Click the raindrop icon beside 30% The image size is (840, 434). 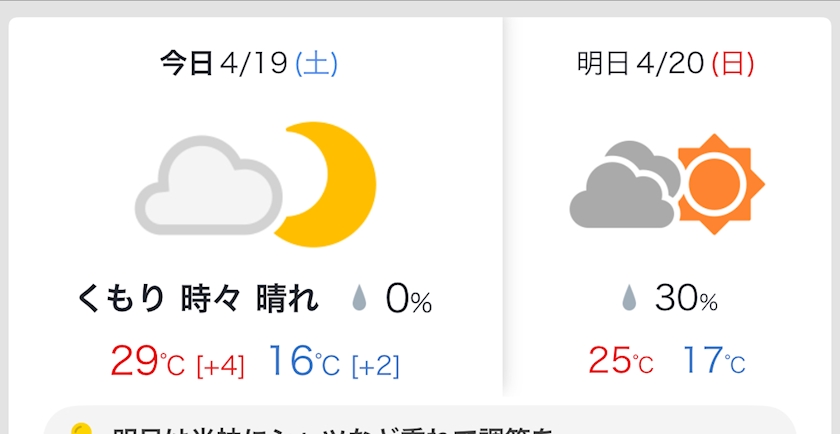pyautogui.click(x=630, y=298)
